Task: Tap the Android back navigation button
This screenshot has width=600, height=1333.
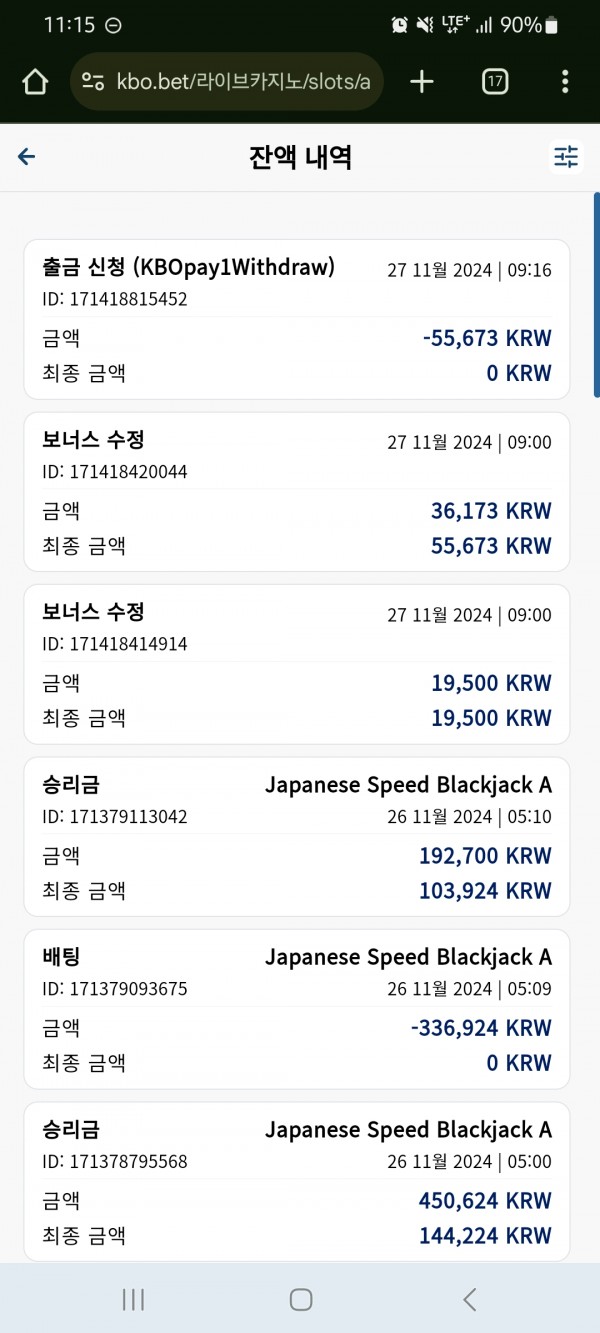Action: click(x=469, y=1299)
